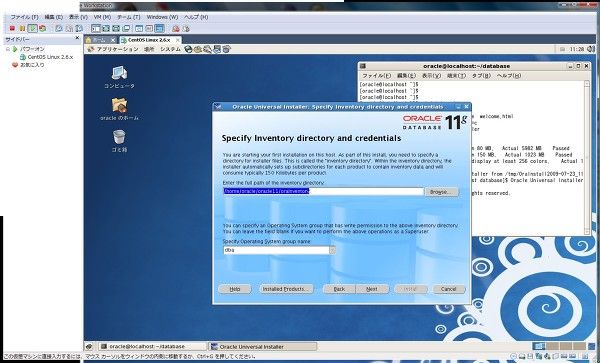Screen dimensions: 600x363
Task: Click the fourth launcher icon in GNOME panel
Action: (x=217, y=49)
